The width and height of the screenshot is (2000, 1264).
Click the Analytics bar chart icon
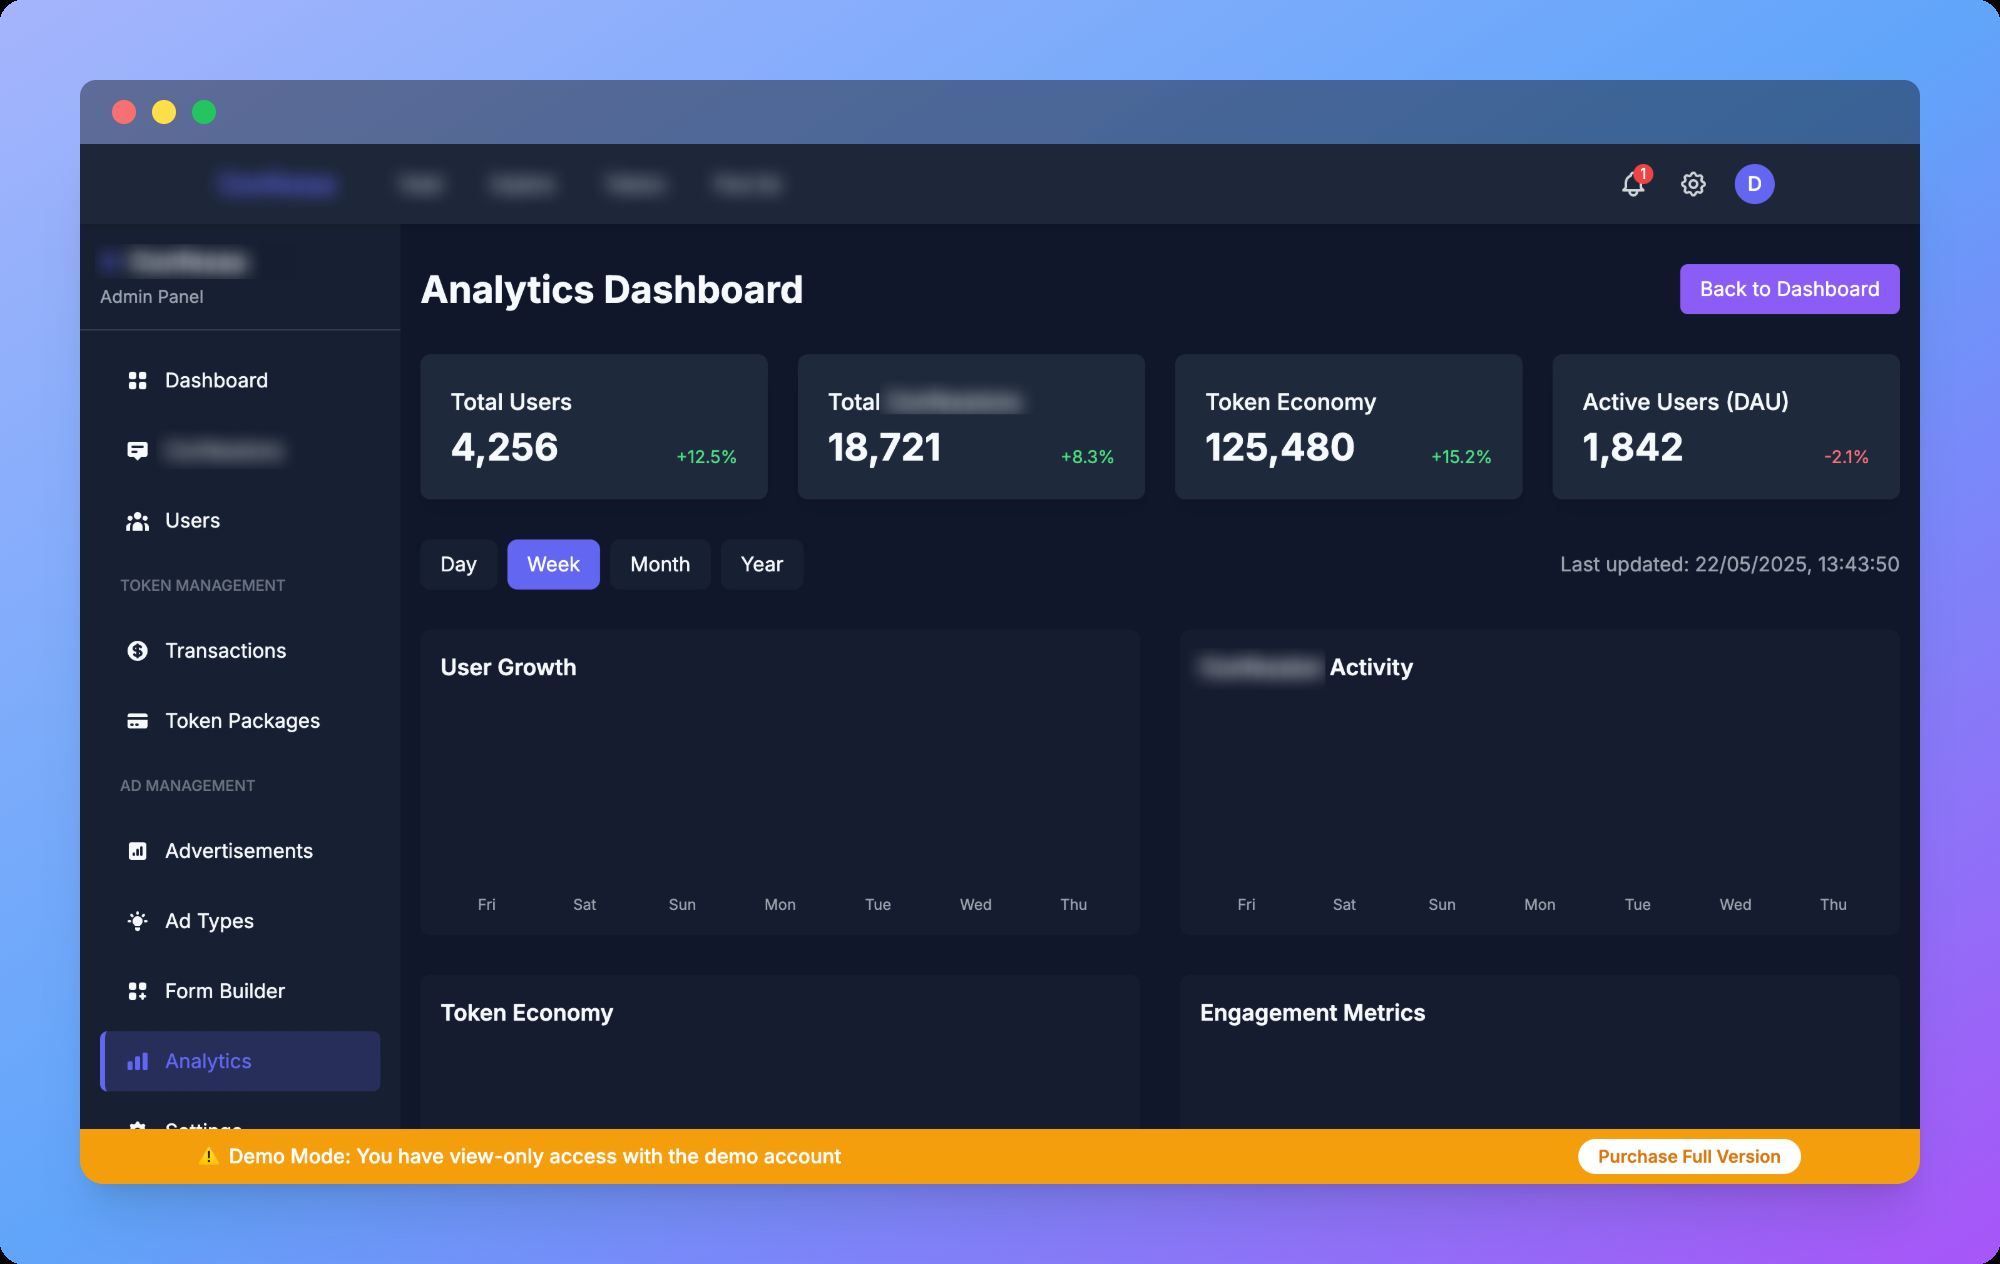point(138,1061)
